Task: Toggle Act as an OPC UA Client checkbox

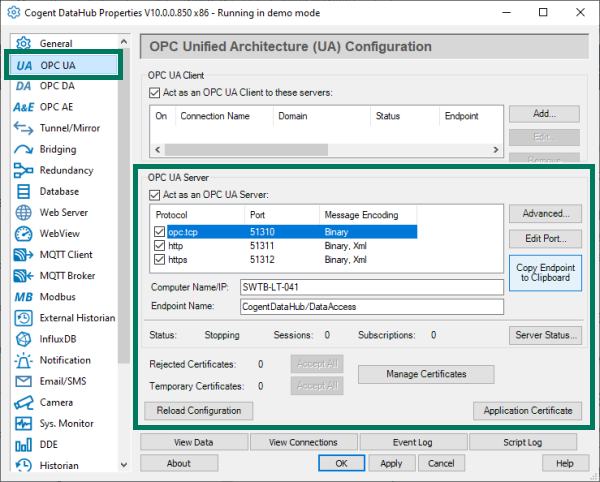Action: pos(155,93)
